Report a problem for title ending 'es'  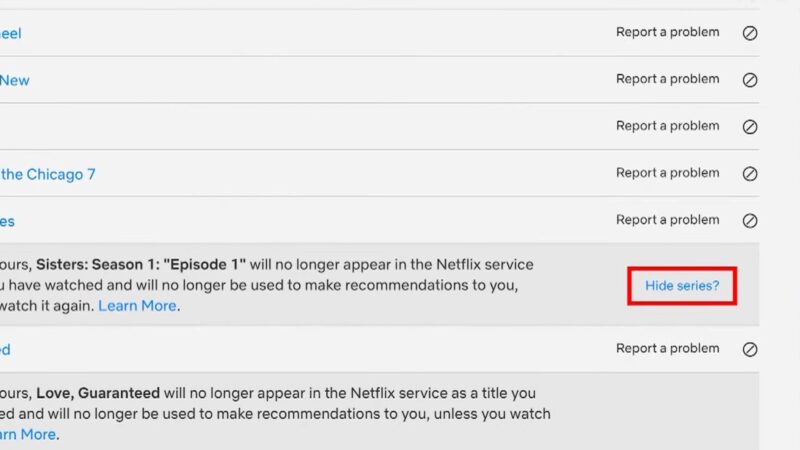[667, 220]
